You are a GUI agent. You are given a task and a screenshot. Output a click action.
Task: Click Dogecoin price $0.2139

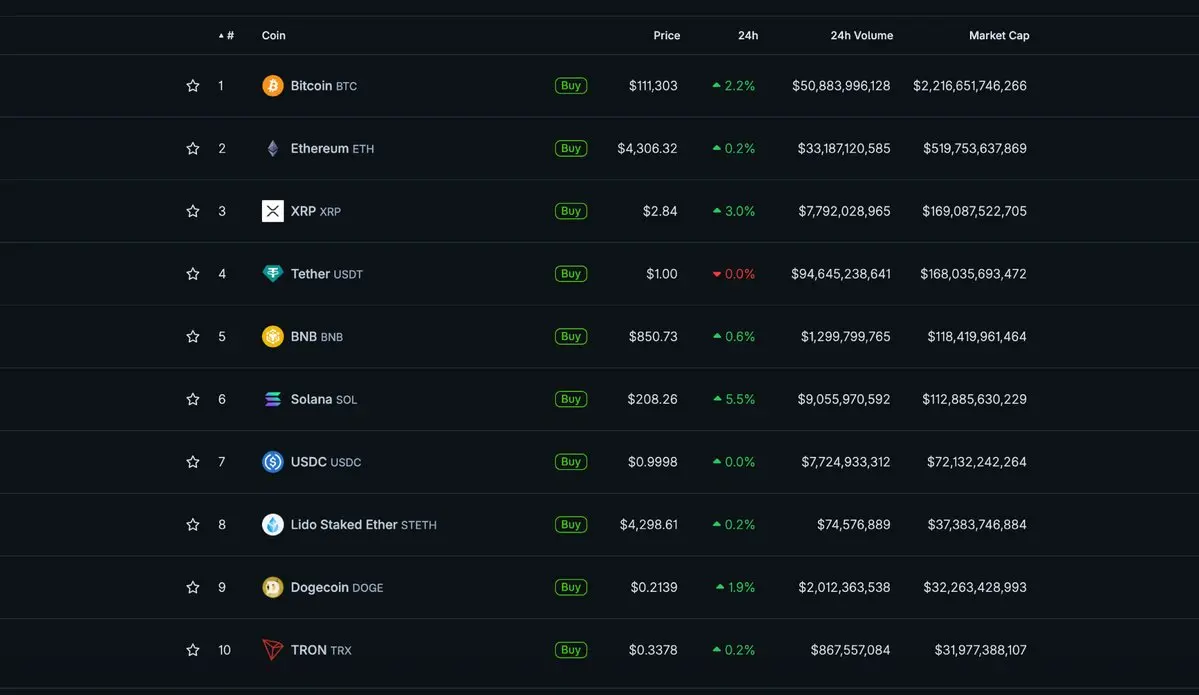coord(654,587)
